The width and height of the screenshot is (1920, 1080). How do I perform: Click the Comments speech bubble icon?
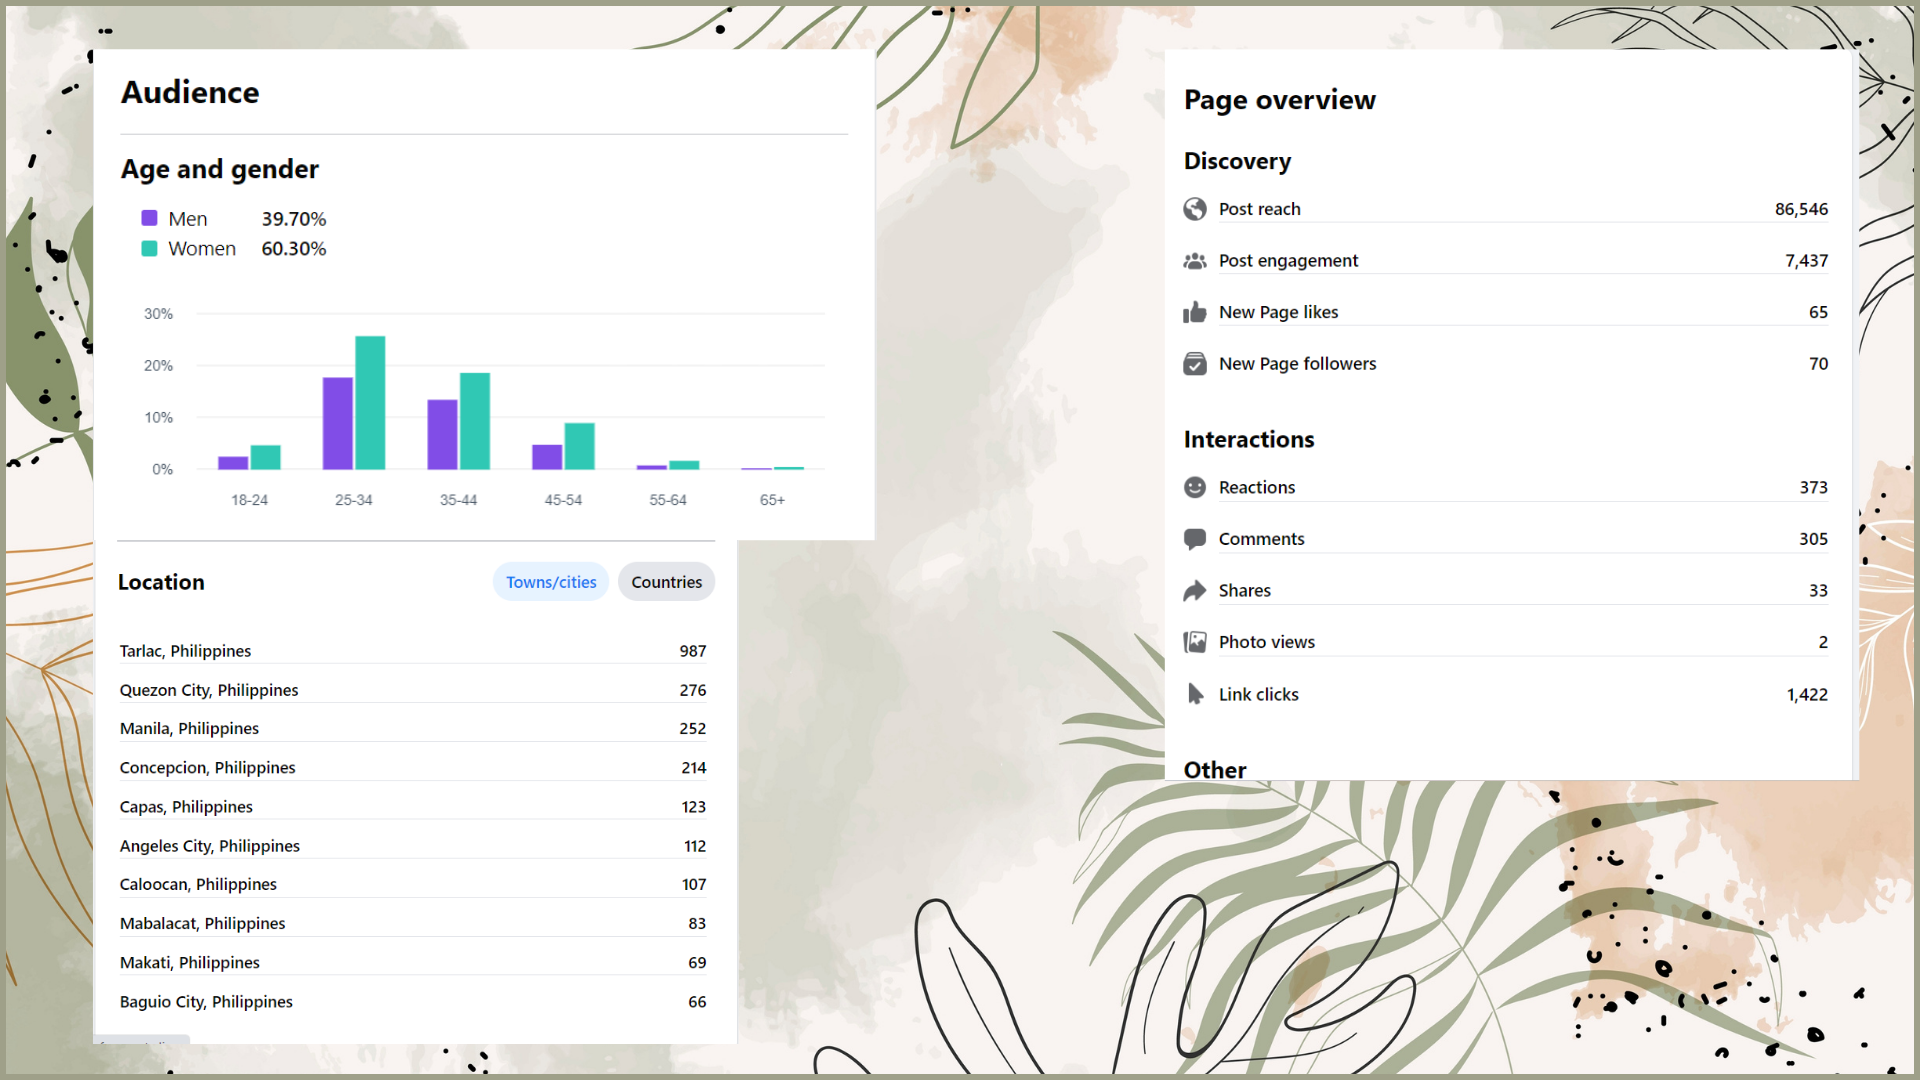click(1195, 539)
